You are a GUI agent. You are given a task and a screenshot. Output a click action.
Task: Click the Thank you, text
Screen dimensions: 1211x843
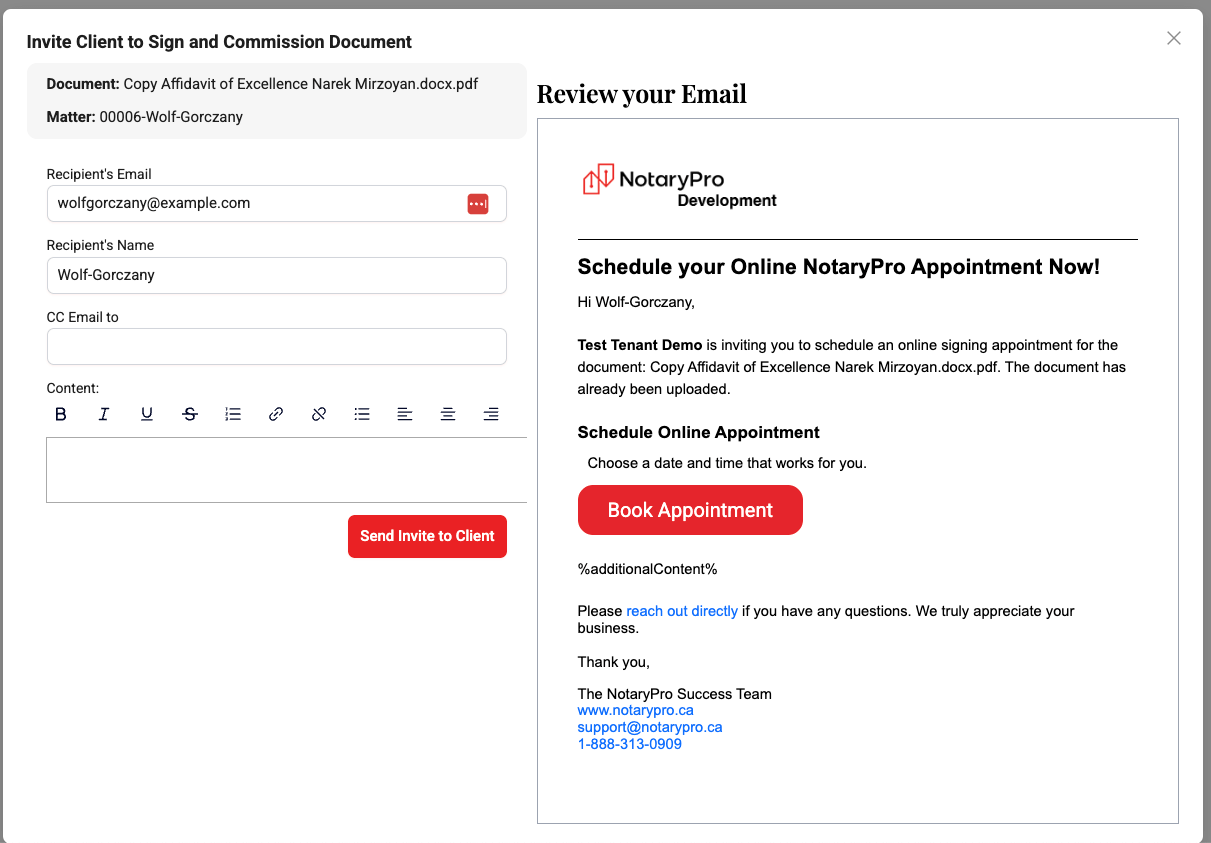point(614,662)
